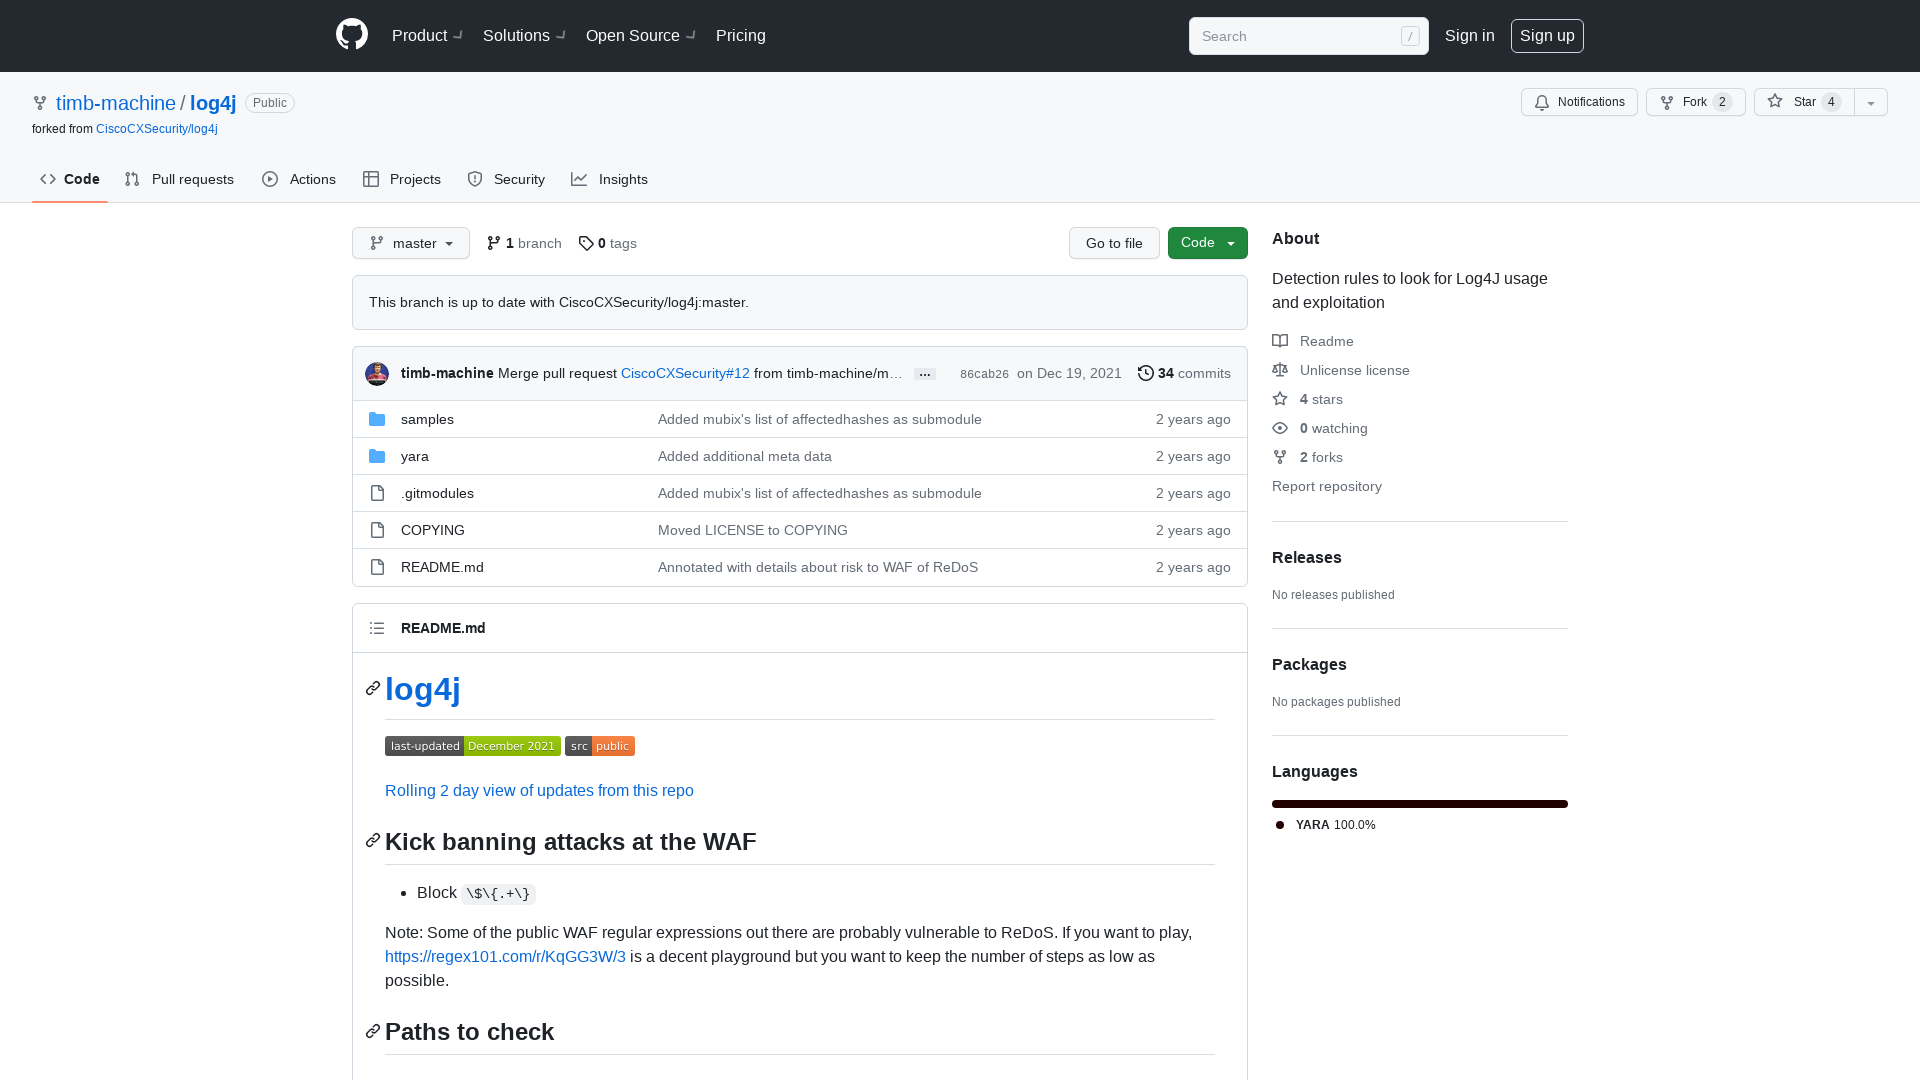
Task: View all 34 commits
Action: 1184,373
